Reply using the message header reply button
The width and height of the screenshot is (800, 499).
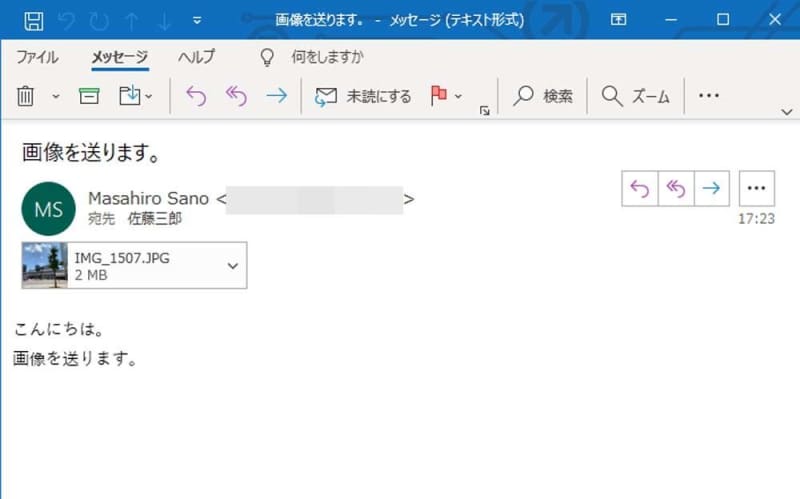point(640,188)
